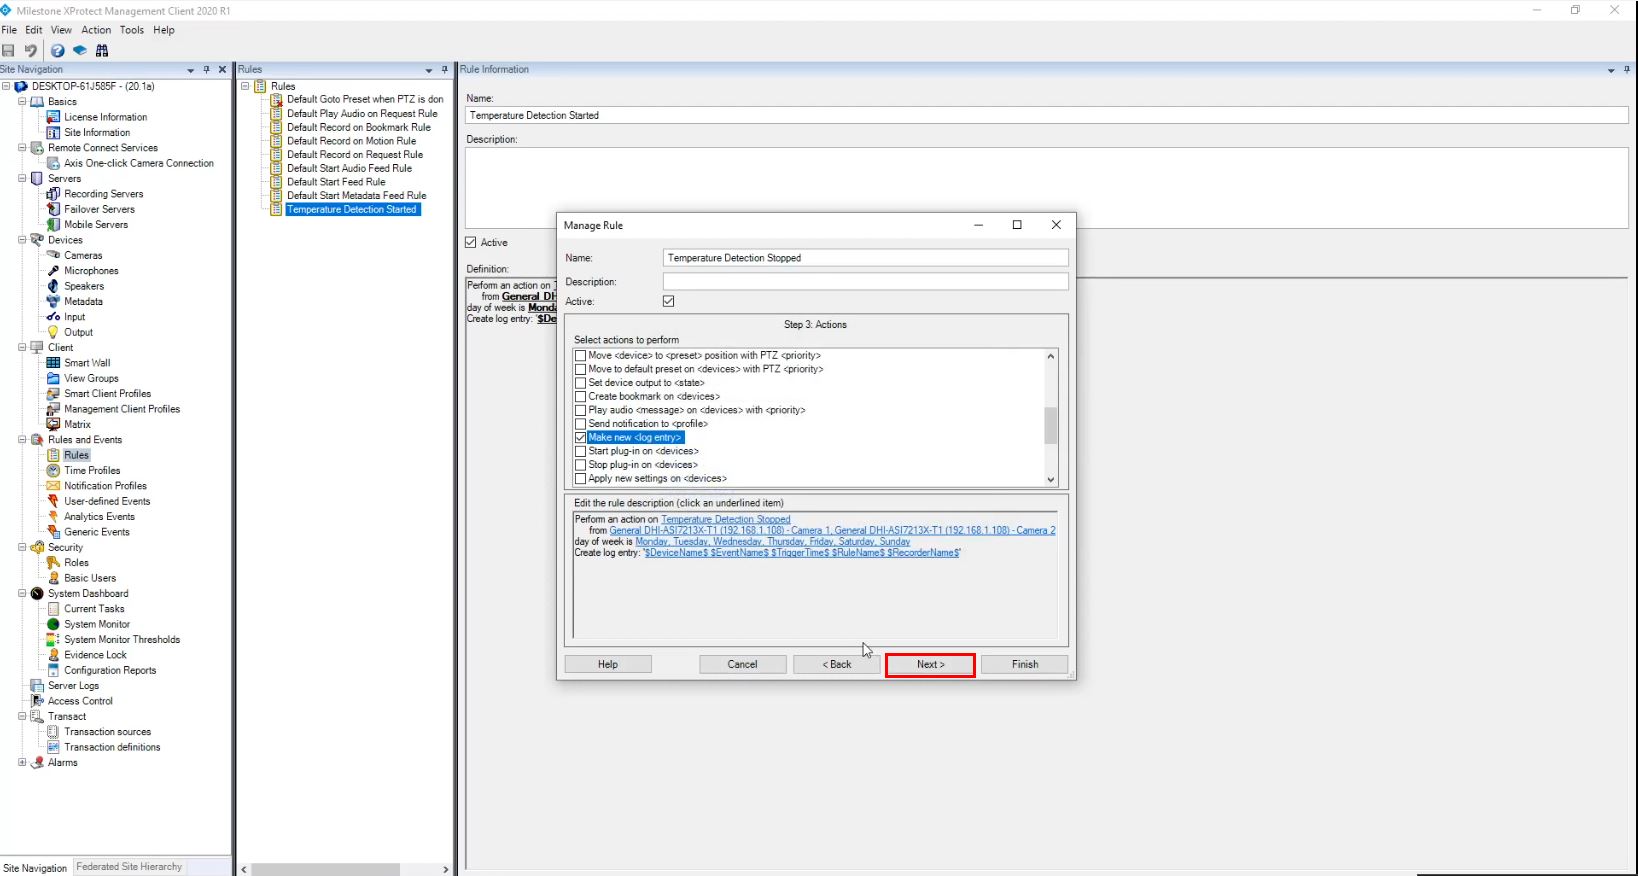
Task: Click the Next button
Action: 930,664
